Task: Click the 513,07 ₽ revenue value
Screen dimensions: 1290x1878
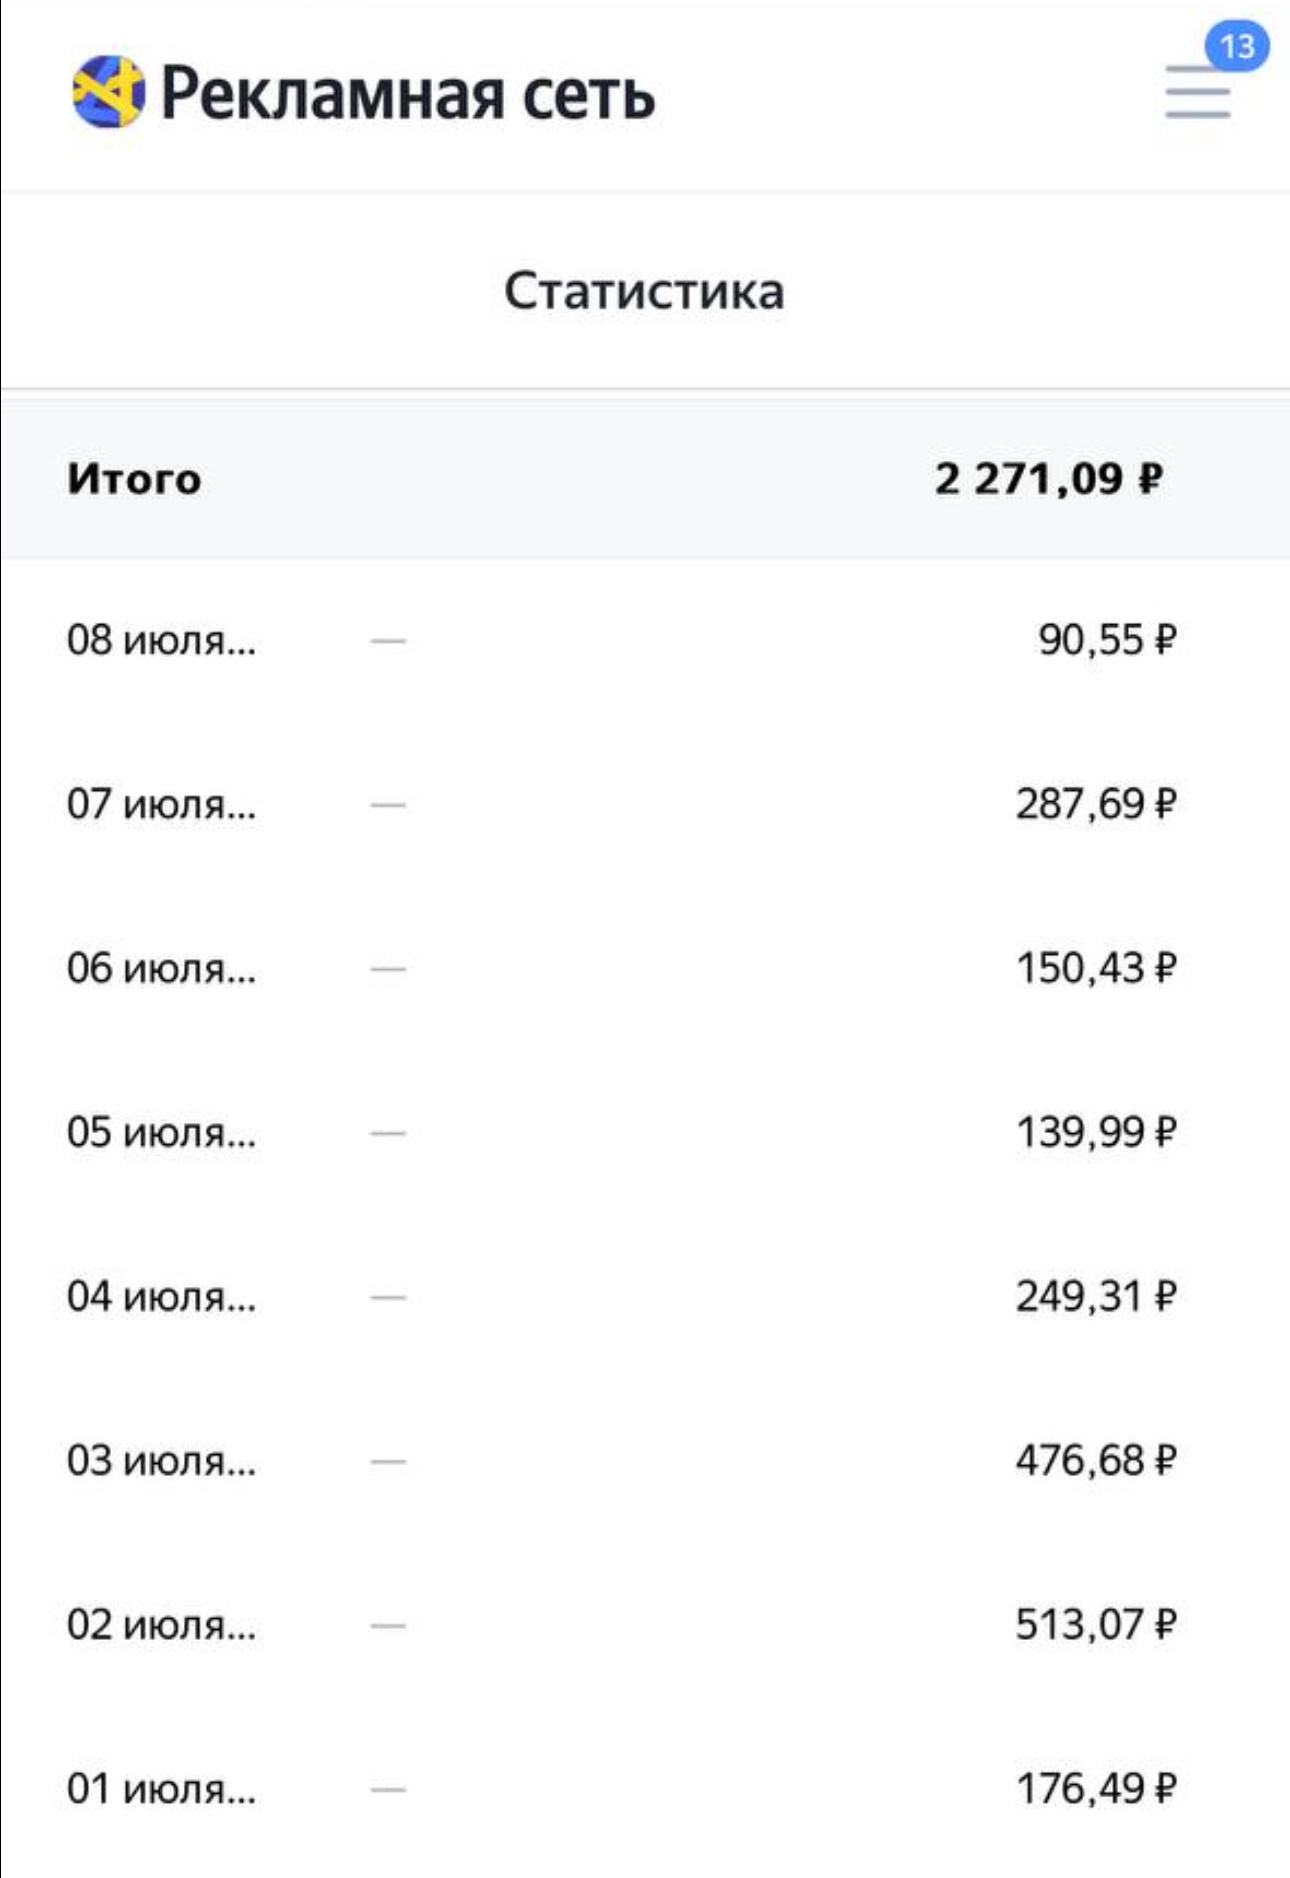Action: [1096, 1624]
